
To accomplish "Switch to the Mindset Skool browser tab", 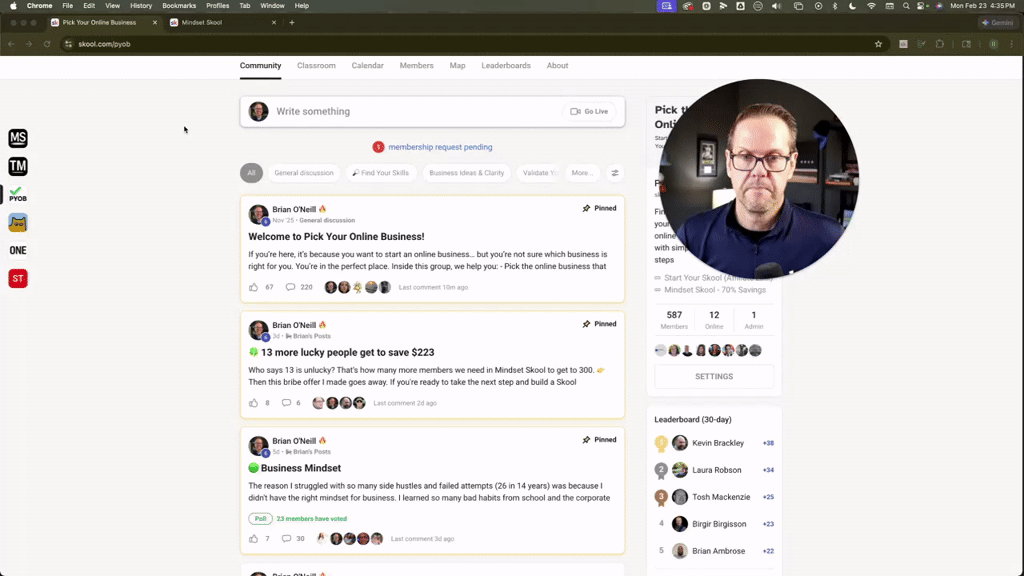I will coord(222,22).
